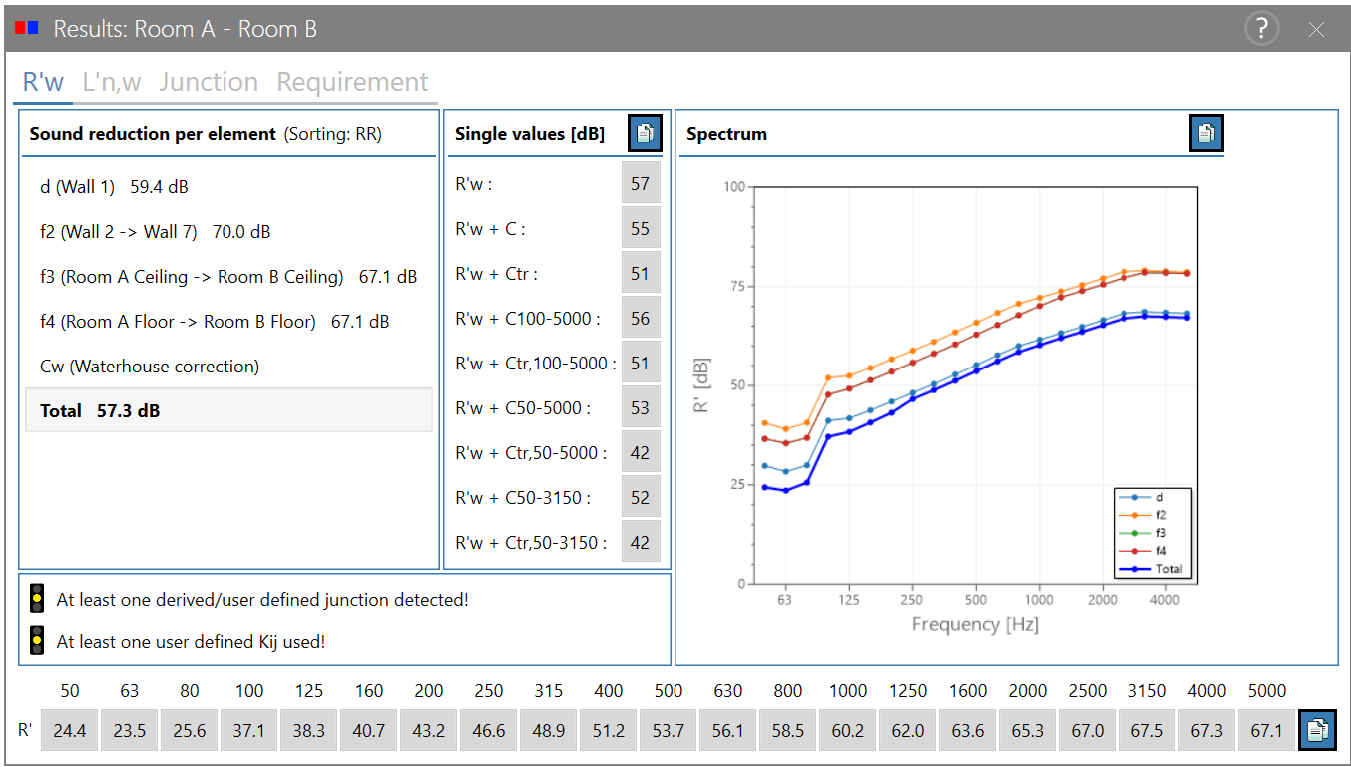Select the R'w tab
The image size is (1351, 767).
[x=43, y=82]
